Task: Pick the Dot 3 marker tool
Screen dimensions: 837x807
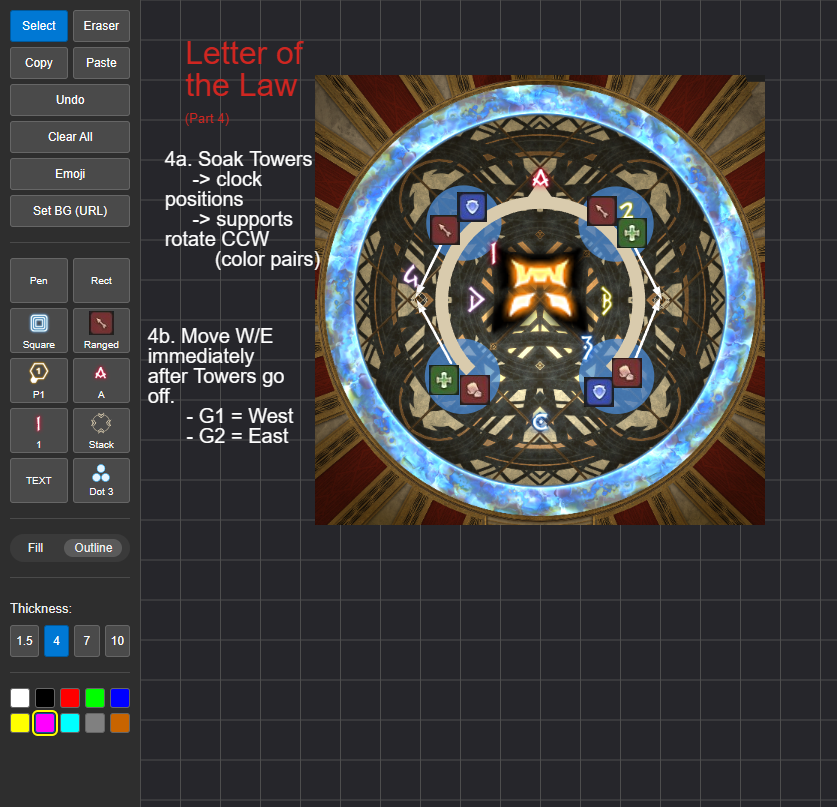Action: pos(101,480)
